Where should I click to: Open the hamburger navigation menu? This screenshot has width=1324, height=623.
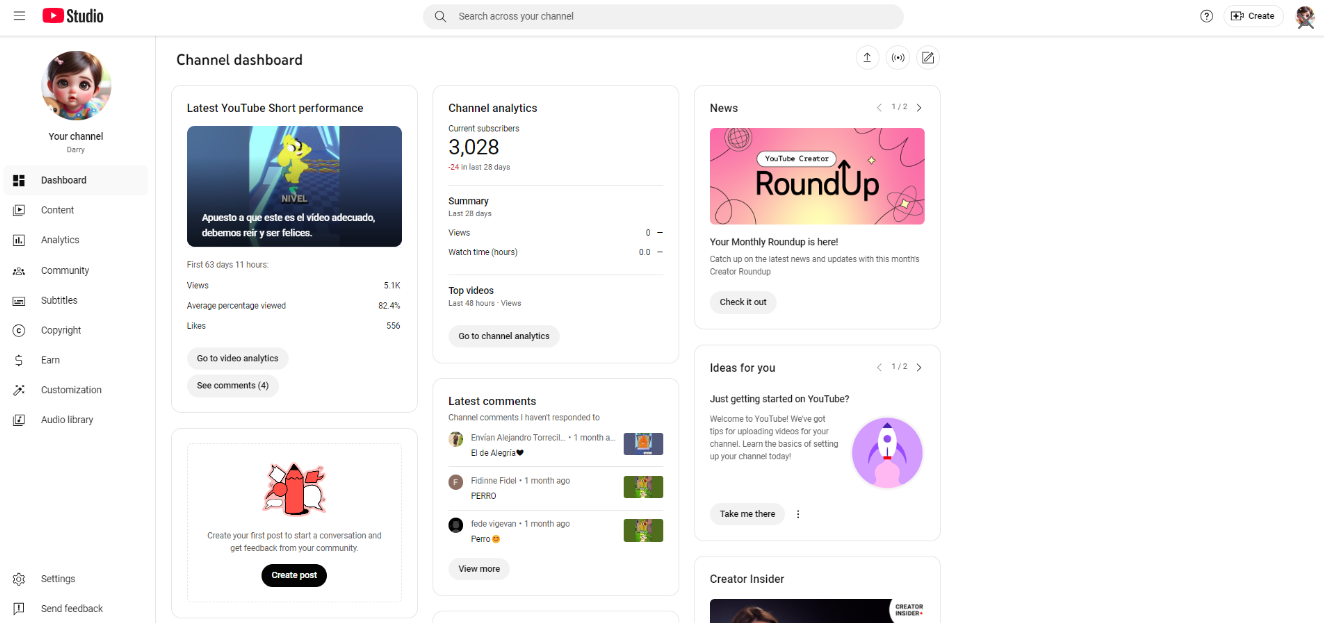[x=19, y=16]
